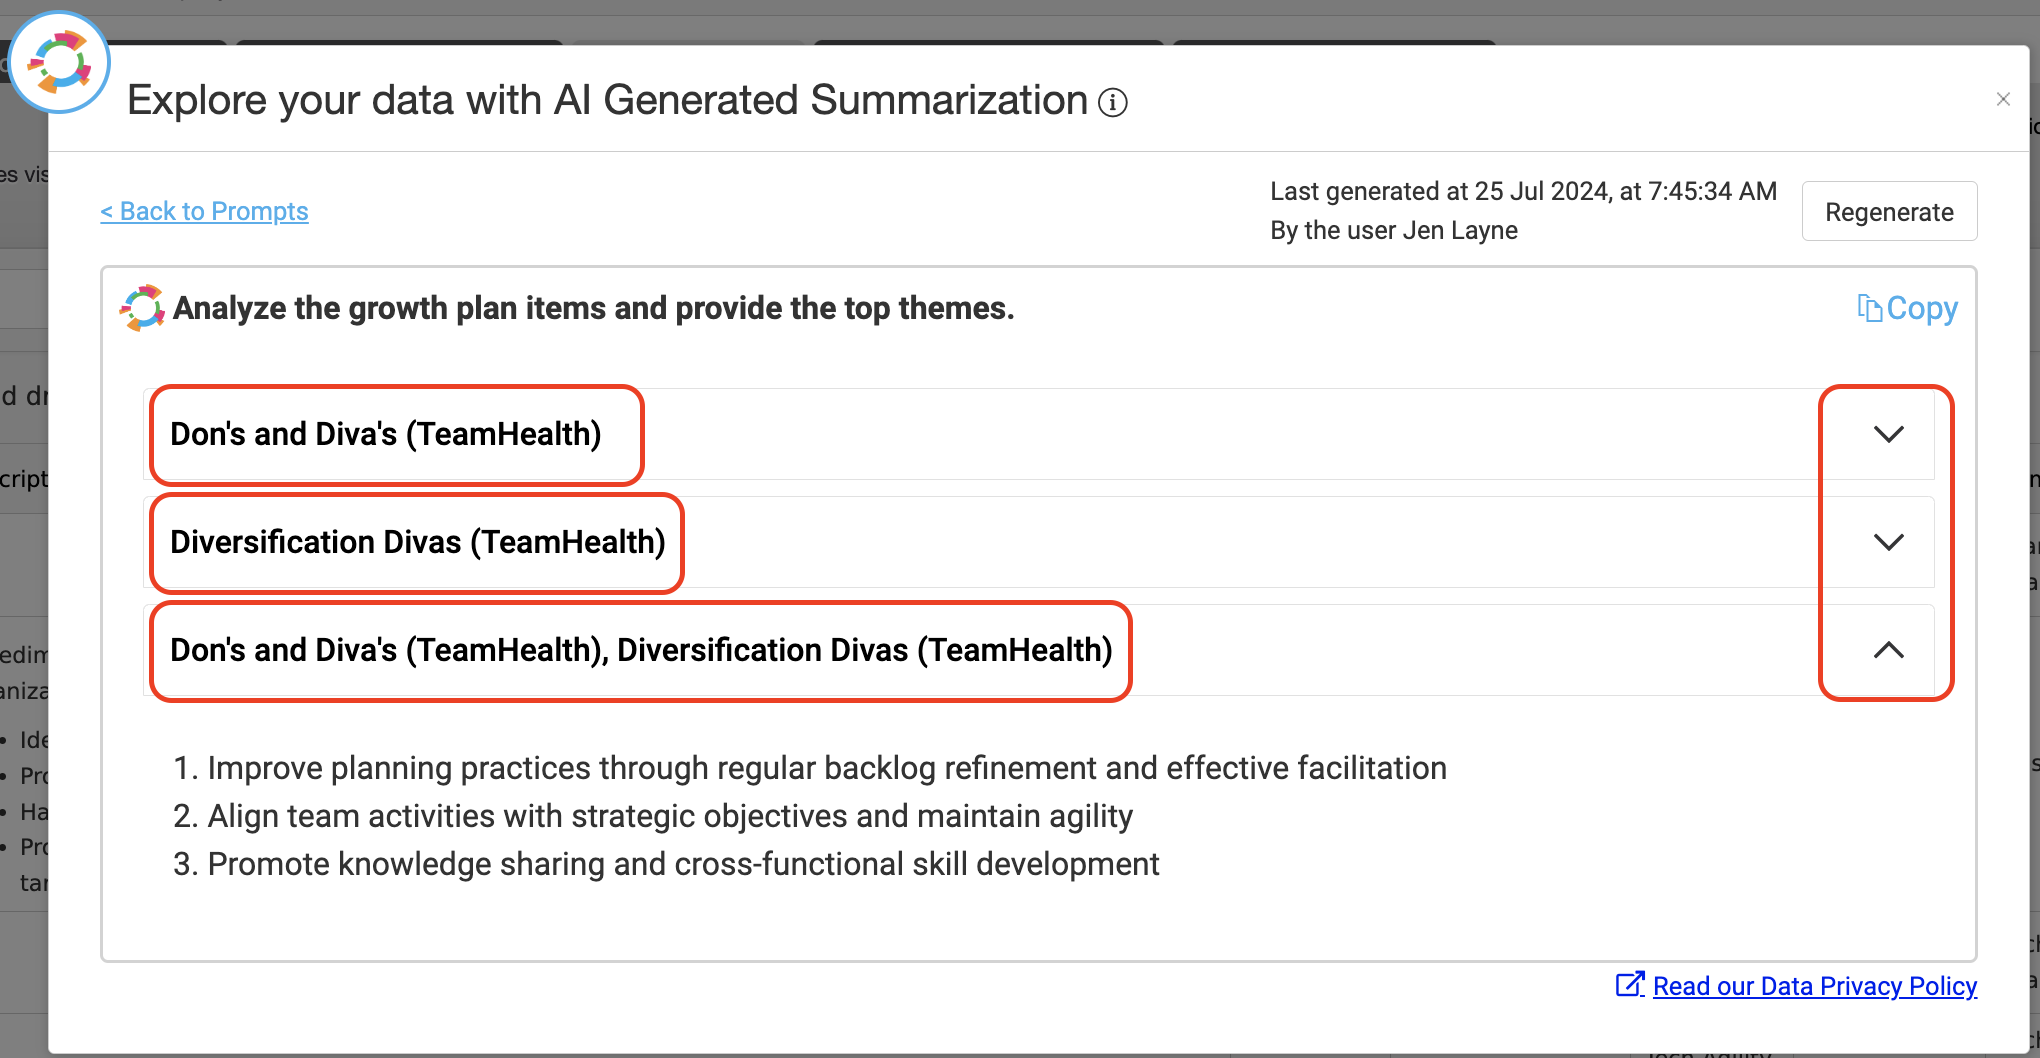Copy the summary with the Copy icon
Viewport: 2040px width, 1058px height.
pyautogui.click(x=1907, y=308)
